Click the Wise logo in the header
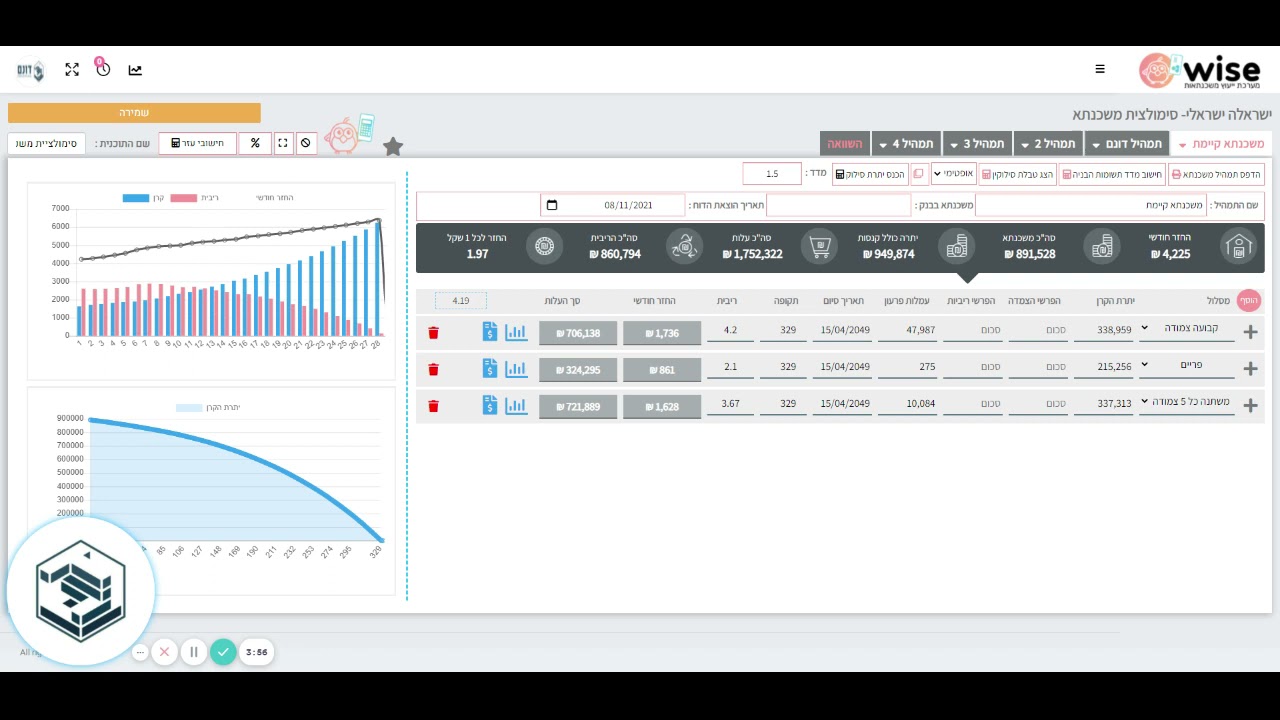Viewport: 1280px width, 720px height. (1200, 70)
